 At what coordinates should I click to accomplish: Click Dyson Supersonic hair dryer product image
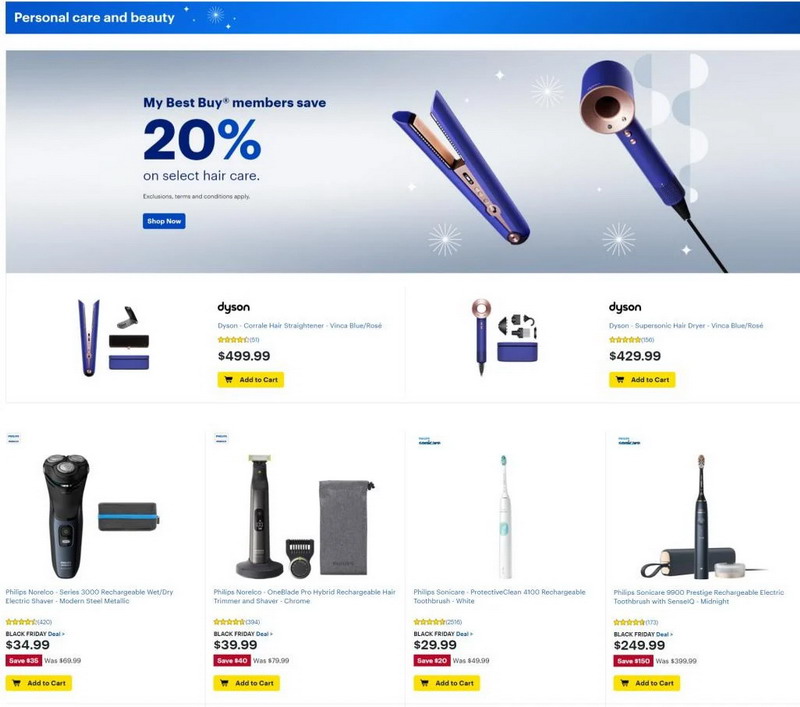point(504,337)
